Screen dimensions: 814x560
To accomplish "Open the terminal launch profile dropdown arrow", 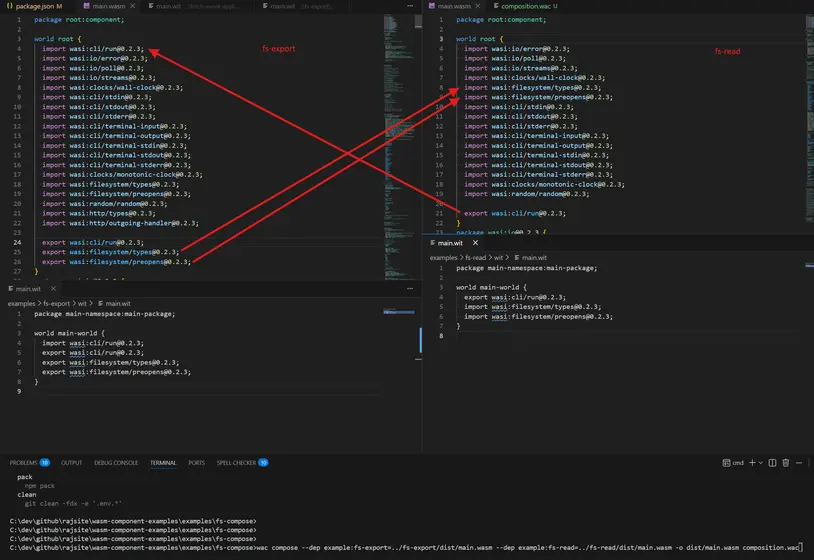I will pos(762,463).
